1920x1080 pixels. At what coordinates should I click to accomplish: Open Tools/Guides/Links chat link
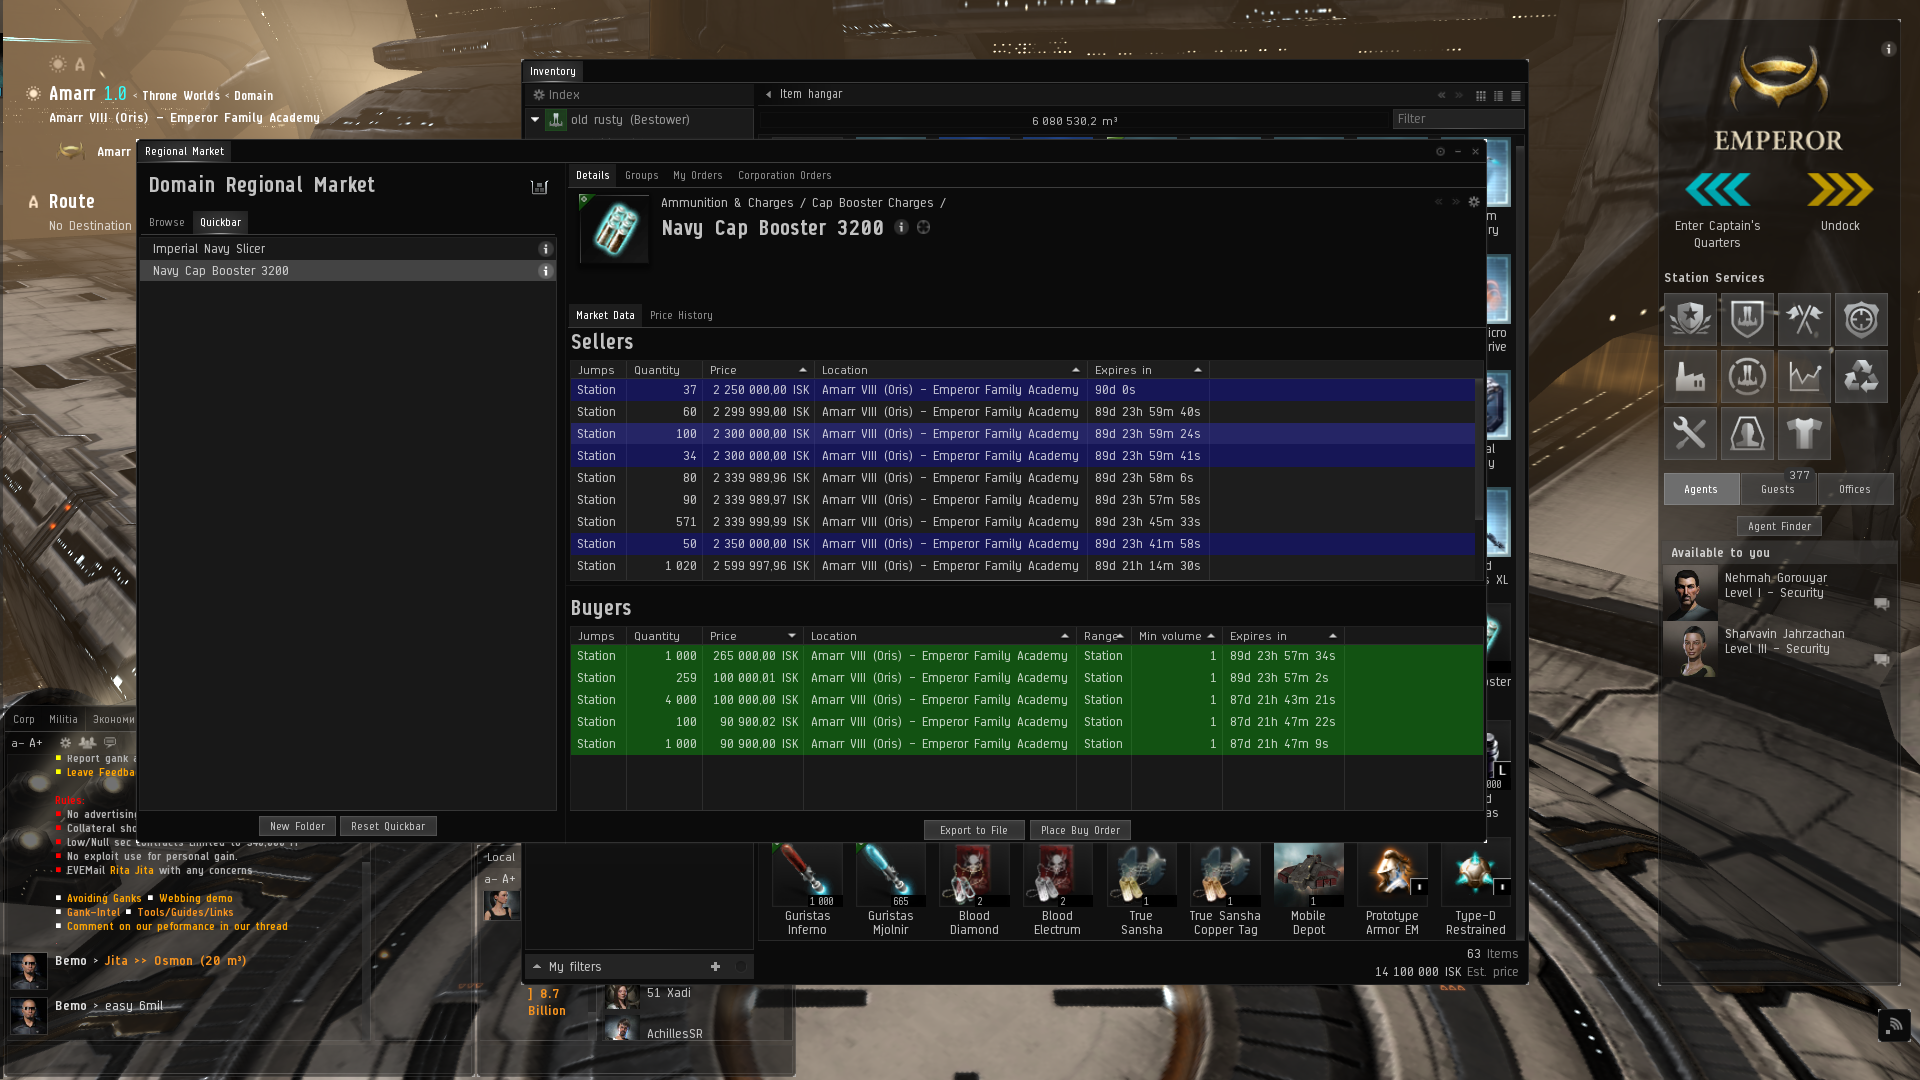coord(185,913)
